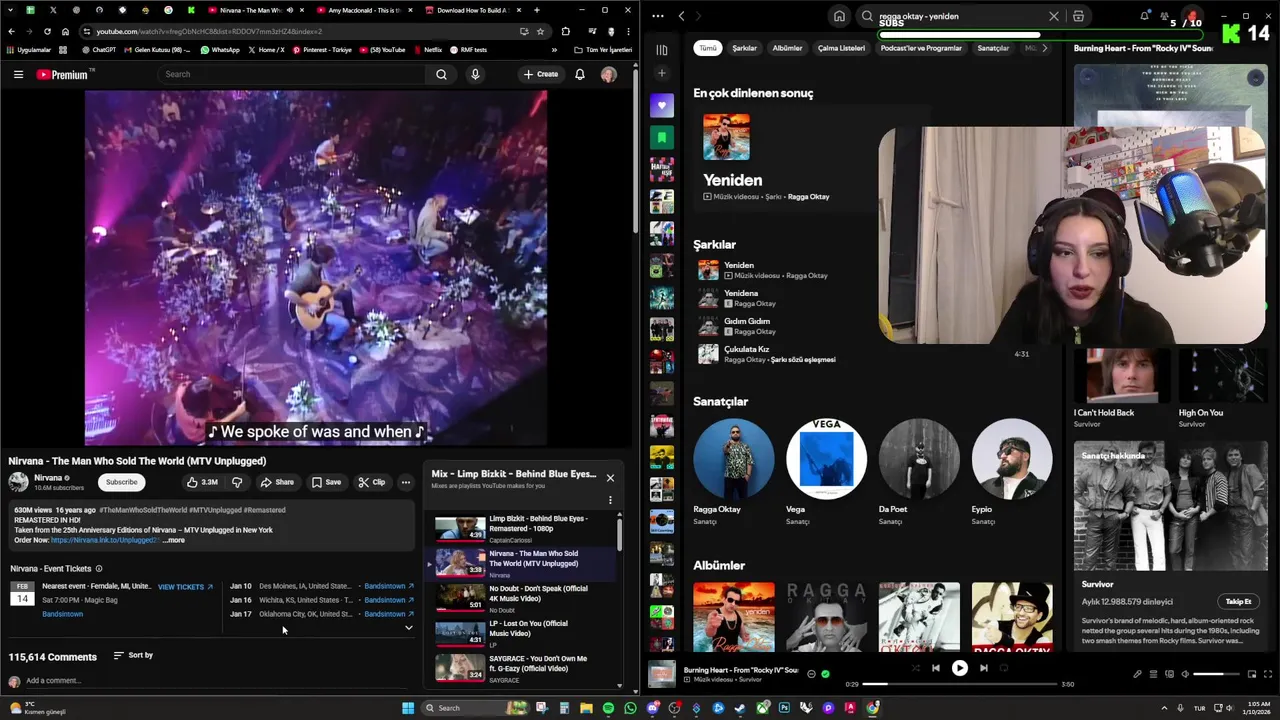Viewport: 1280px width, 720px height.
Task: Open YouTube notifications bell
Action: point(579,74)
